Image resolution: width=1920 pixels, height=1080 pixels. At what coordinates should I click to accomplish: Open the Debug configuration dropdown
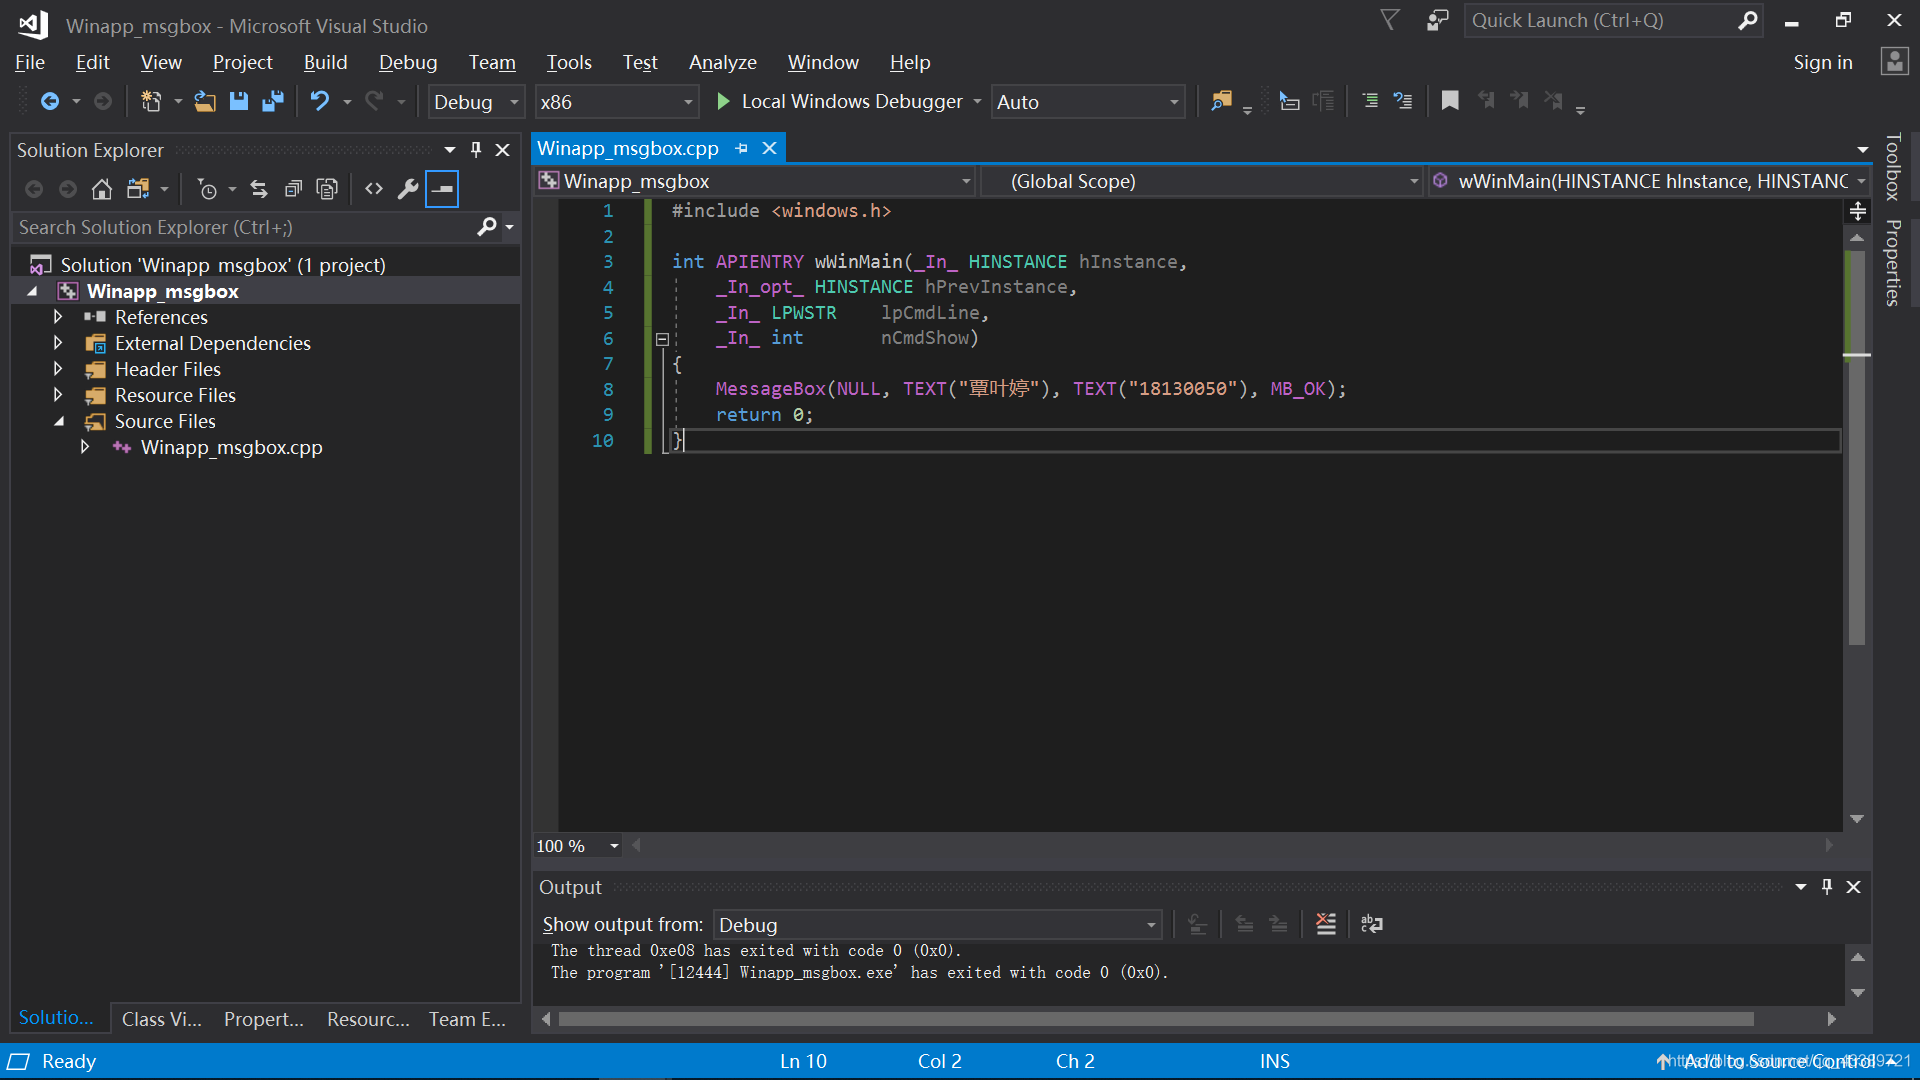tap(476, 102)
